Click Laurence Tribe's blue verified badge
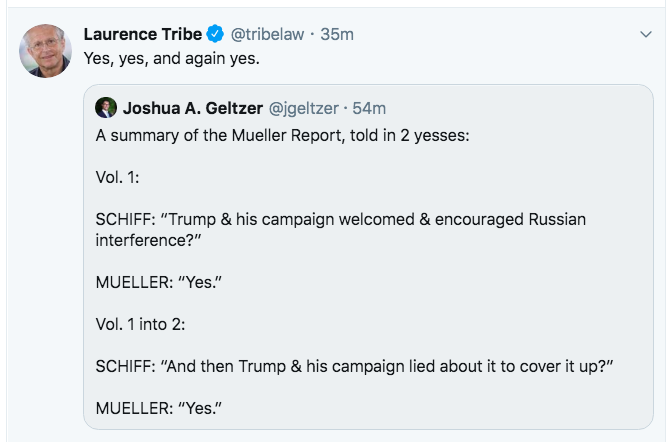The height and width of the screenshot is (442, 667). [215, 35]
